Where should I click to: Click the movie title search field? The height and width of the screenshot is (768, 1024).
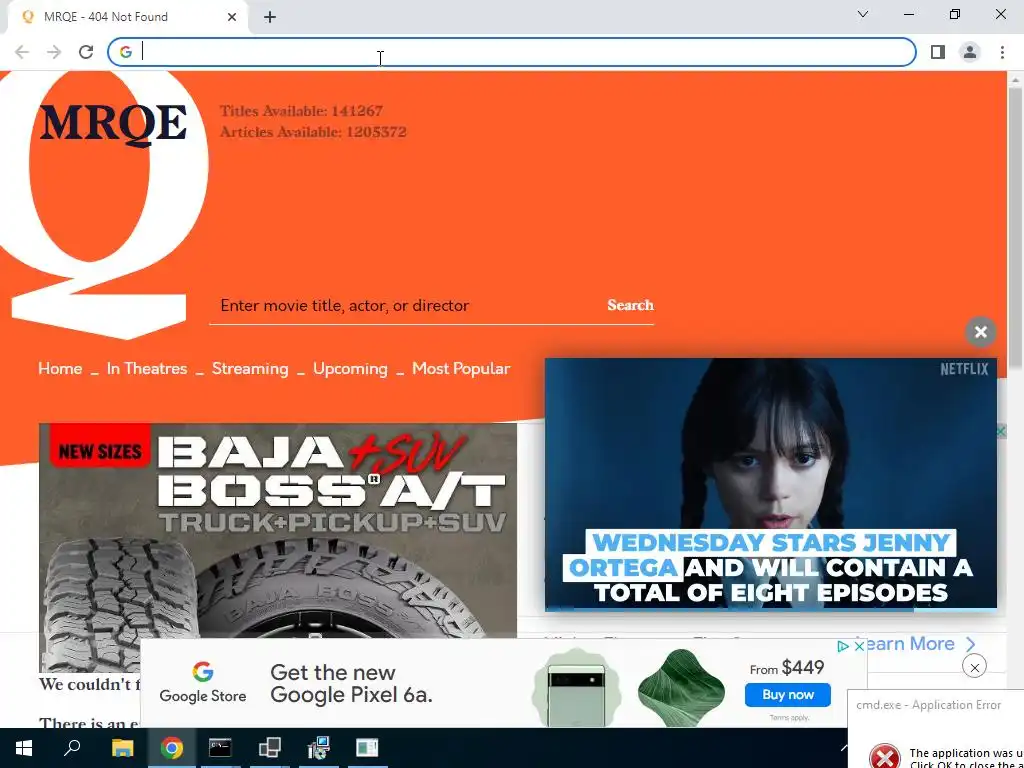pos(403,306)
